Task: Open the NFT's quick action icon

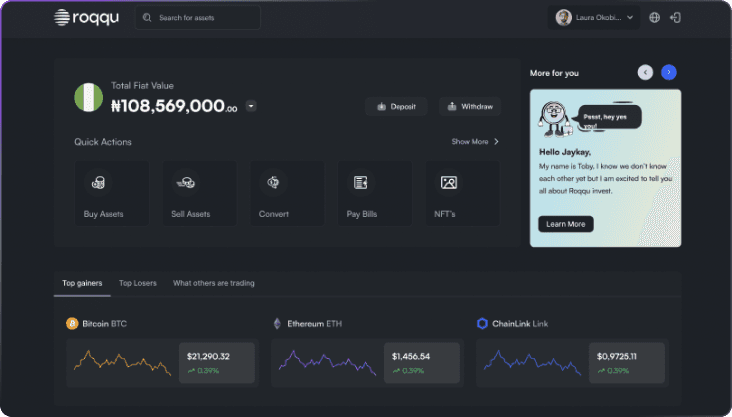Action: point(448,183)
